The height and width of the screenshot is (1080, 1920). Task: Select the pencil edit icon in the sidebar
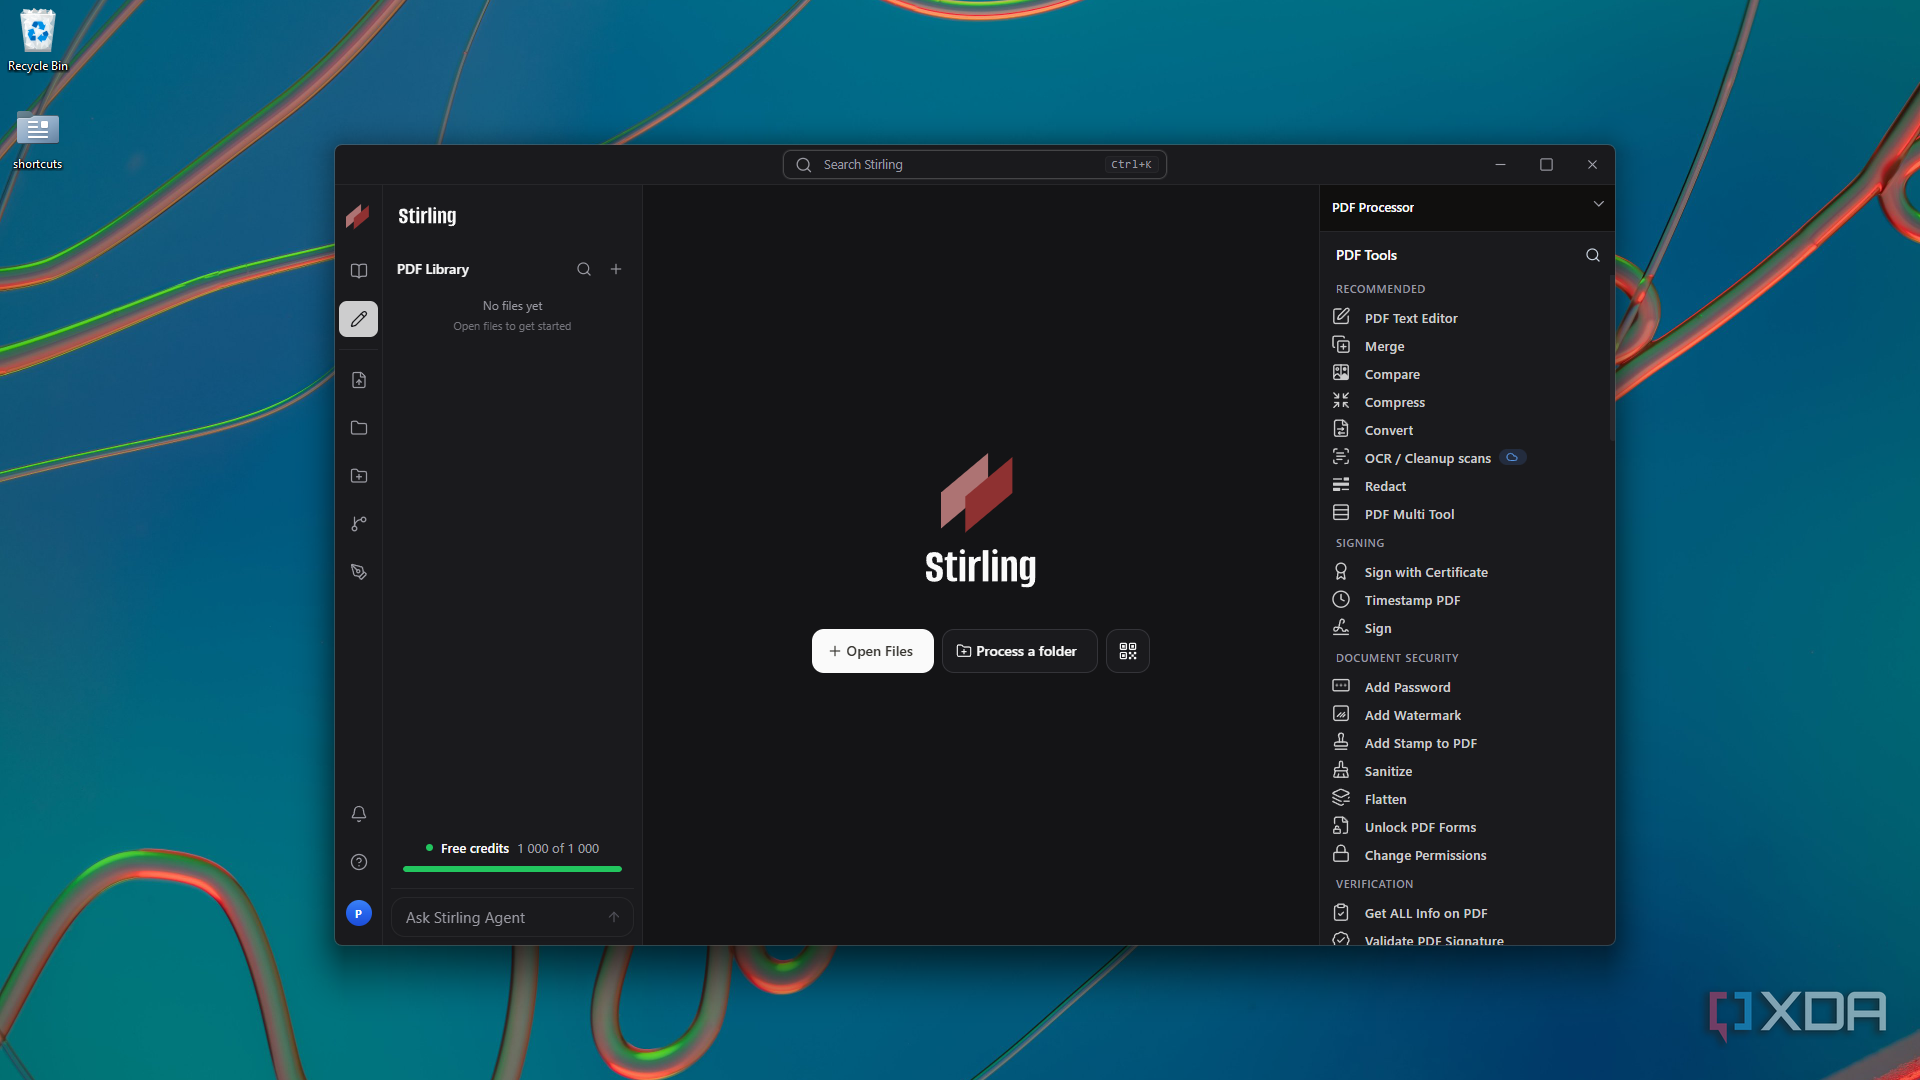[x=358, y=319]
